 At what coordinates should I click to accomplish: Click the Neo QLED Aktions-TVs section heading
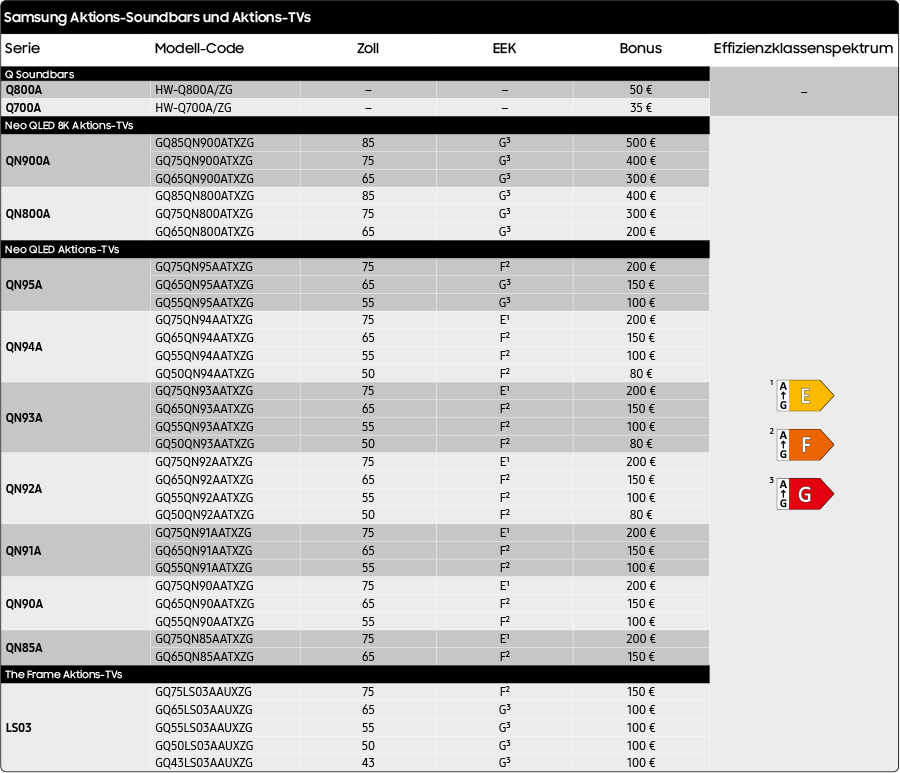[62, 249]
